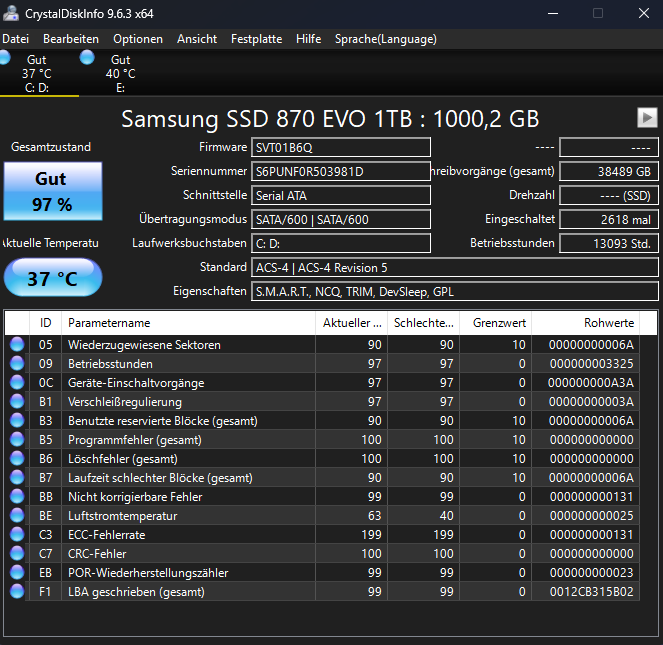The width and height of the screenshot is (663, 645).
Task: Select the C: D: disk tab
Action: pyautogui.click(x=37, y=74)
